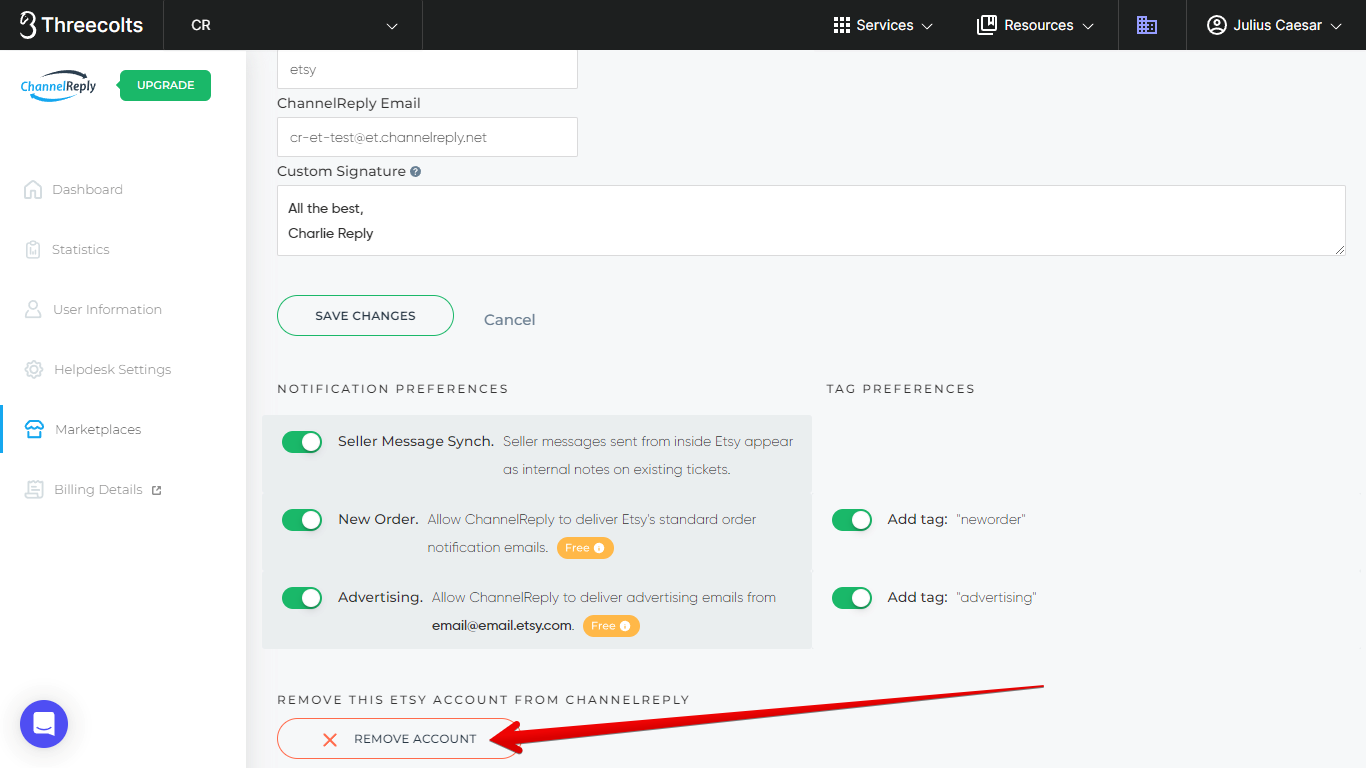Click the SAVE CHANGES button
1366x768 pixels.
[365, 315]
